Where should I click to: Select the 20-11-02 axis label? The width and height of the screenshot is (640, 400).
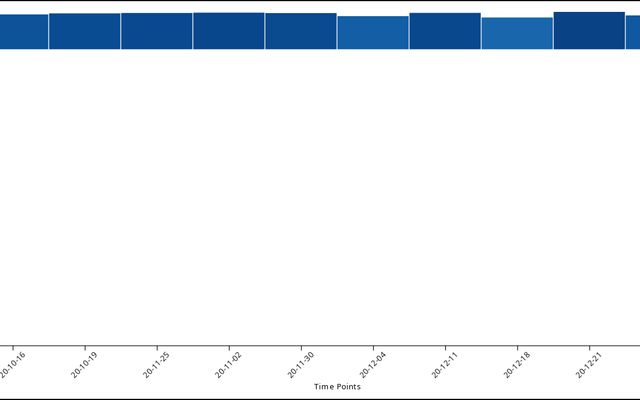click(x=230, y=363)
